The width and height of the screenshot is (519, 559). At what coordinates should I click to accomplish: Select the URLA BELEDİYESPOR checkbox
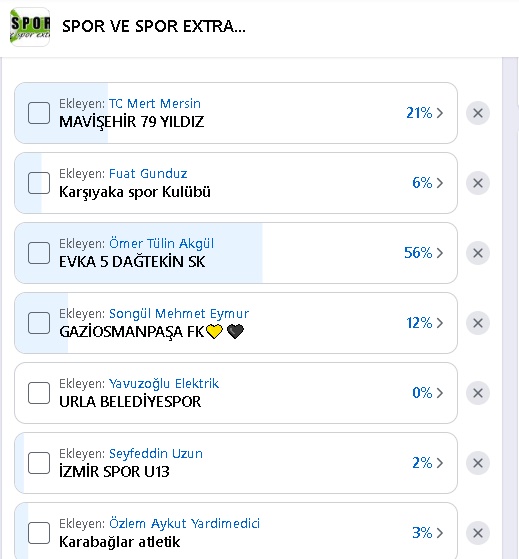[39, 393]
